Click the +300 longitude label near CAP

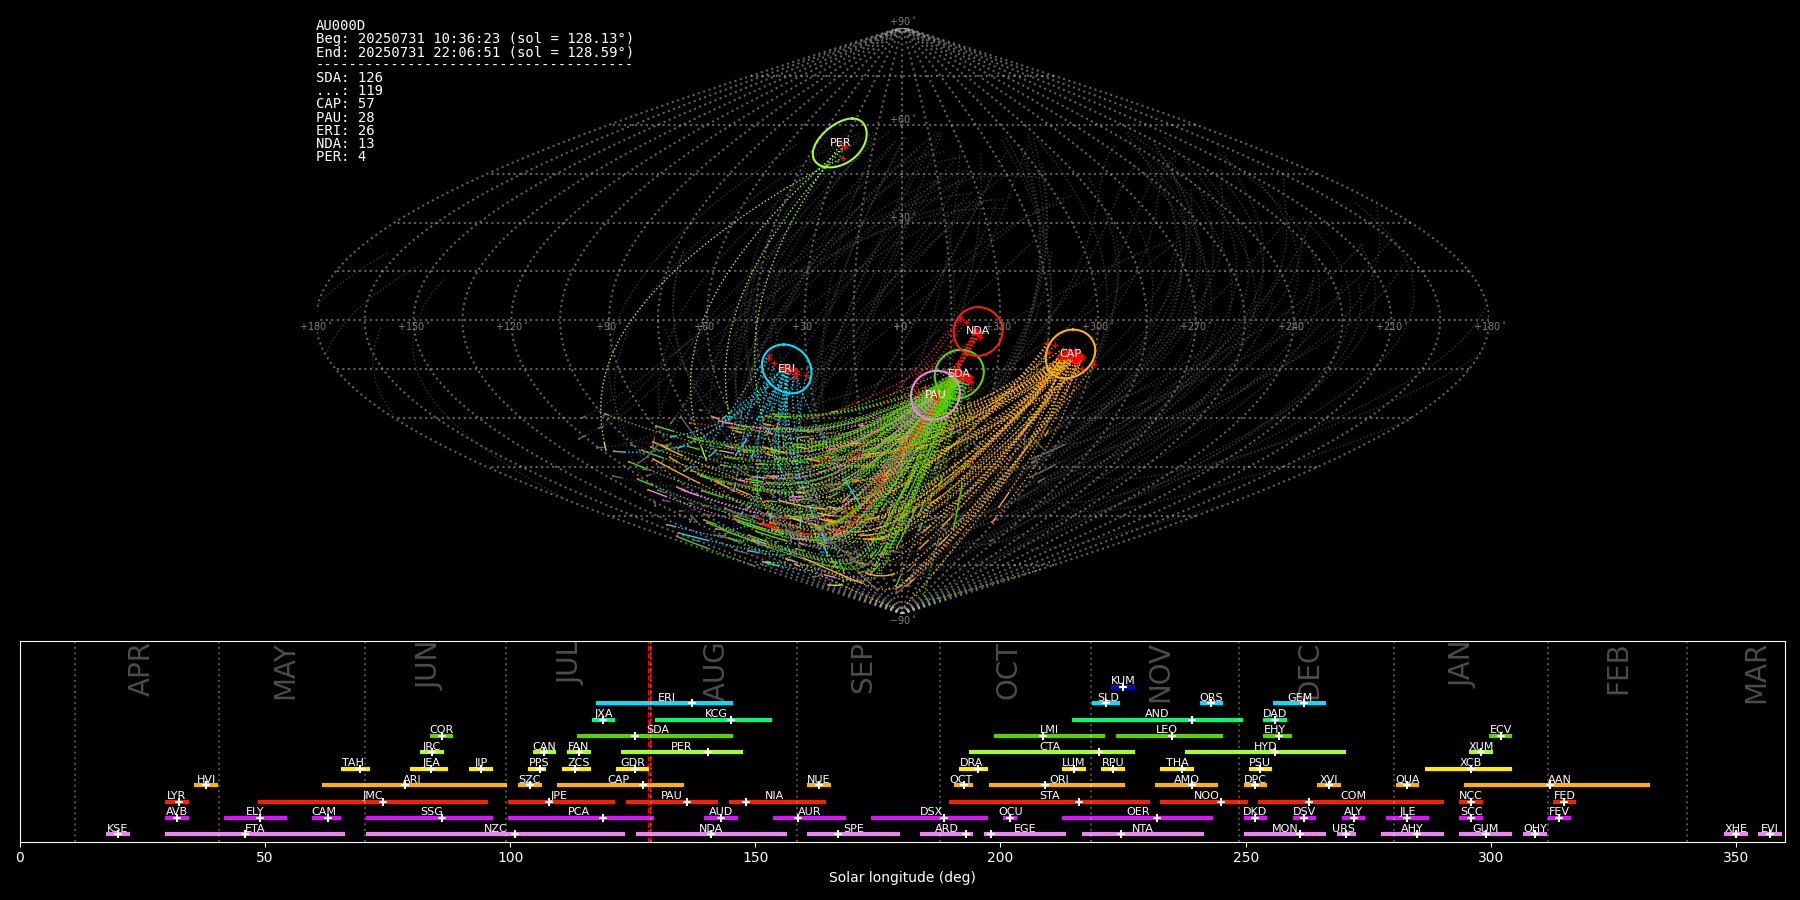1096,327
